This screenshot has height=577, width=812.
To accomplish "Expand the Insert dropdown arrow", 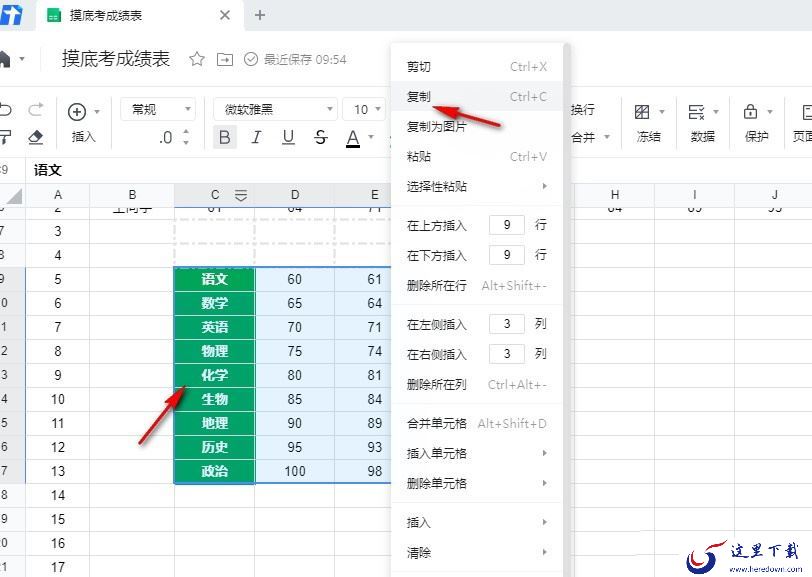I will (x=97, y=111).
